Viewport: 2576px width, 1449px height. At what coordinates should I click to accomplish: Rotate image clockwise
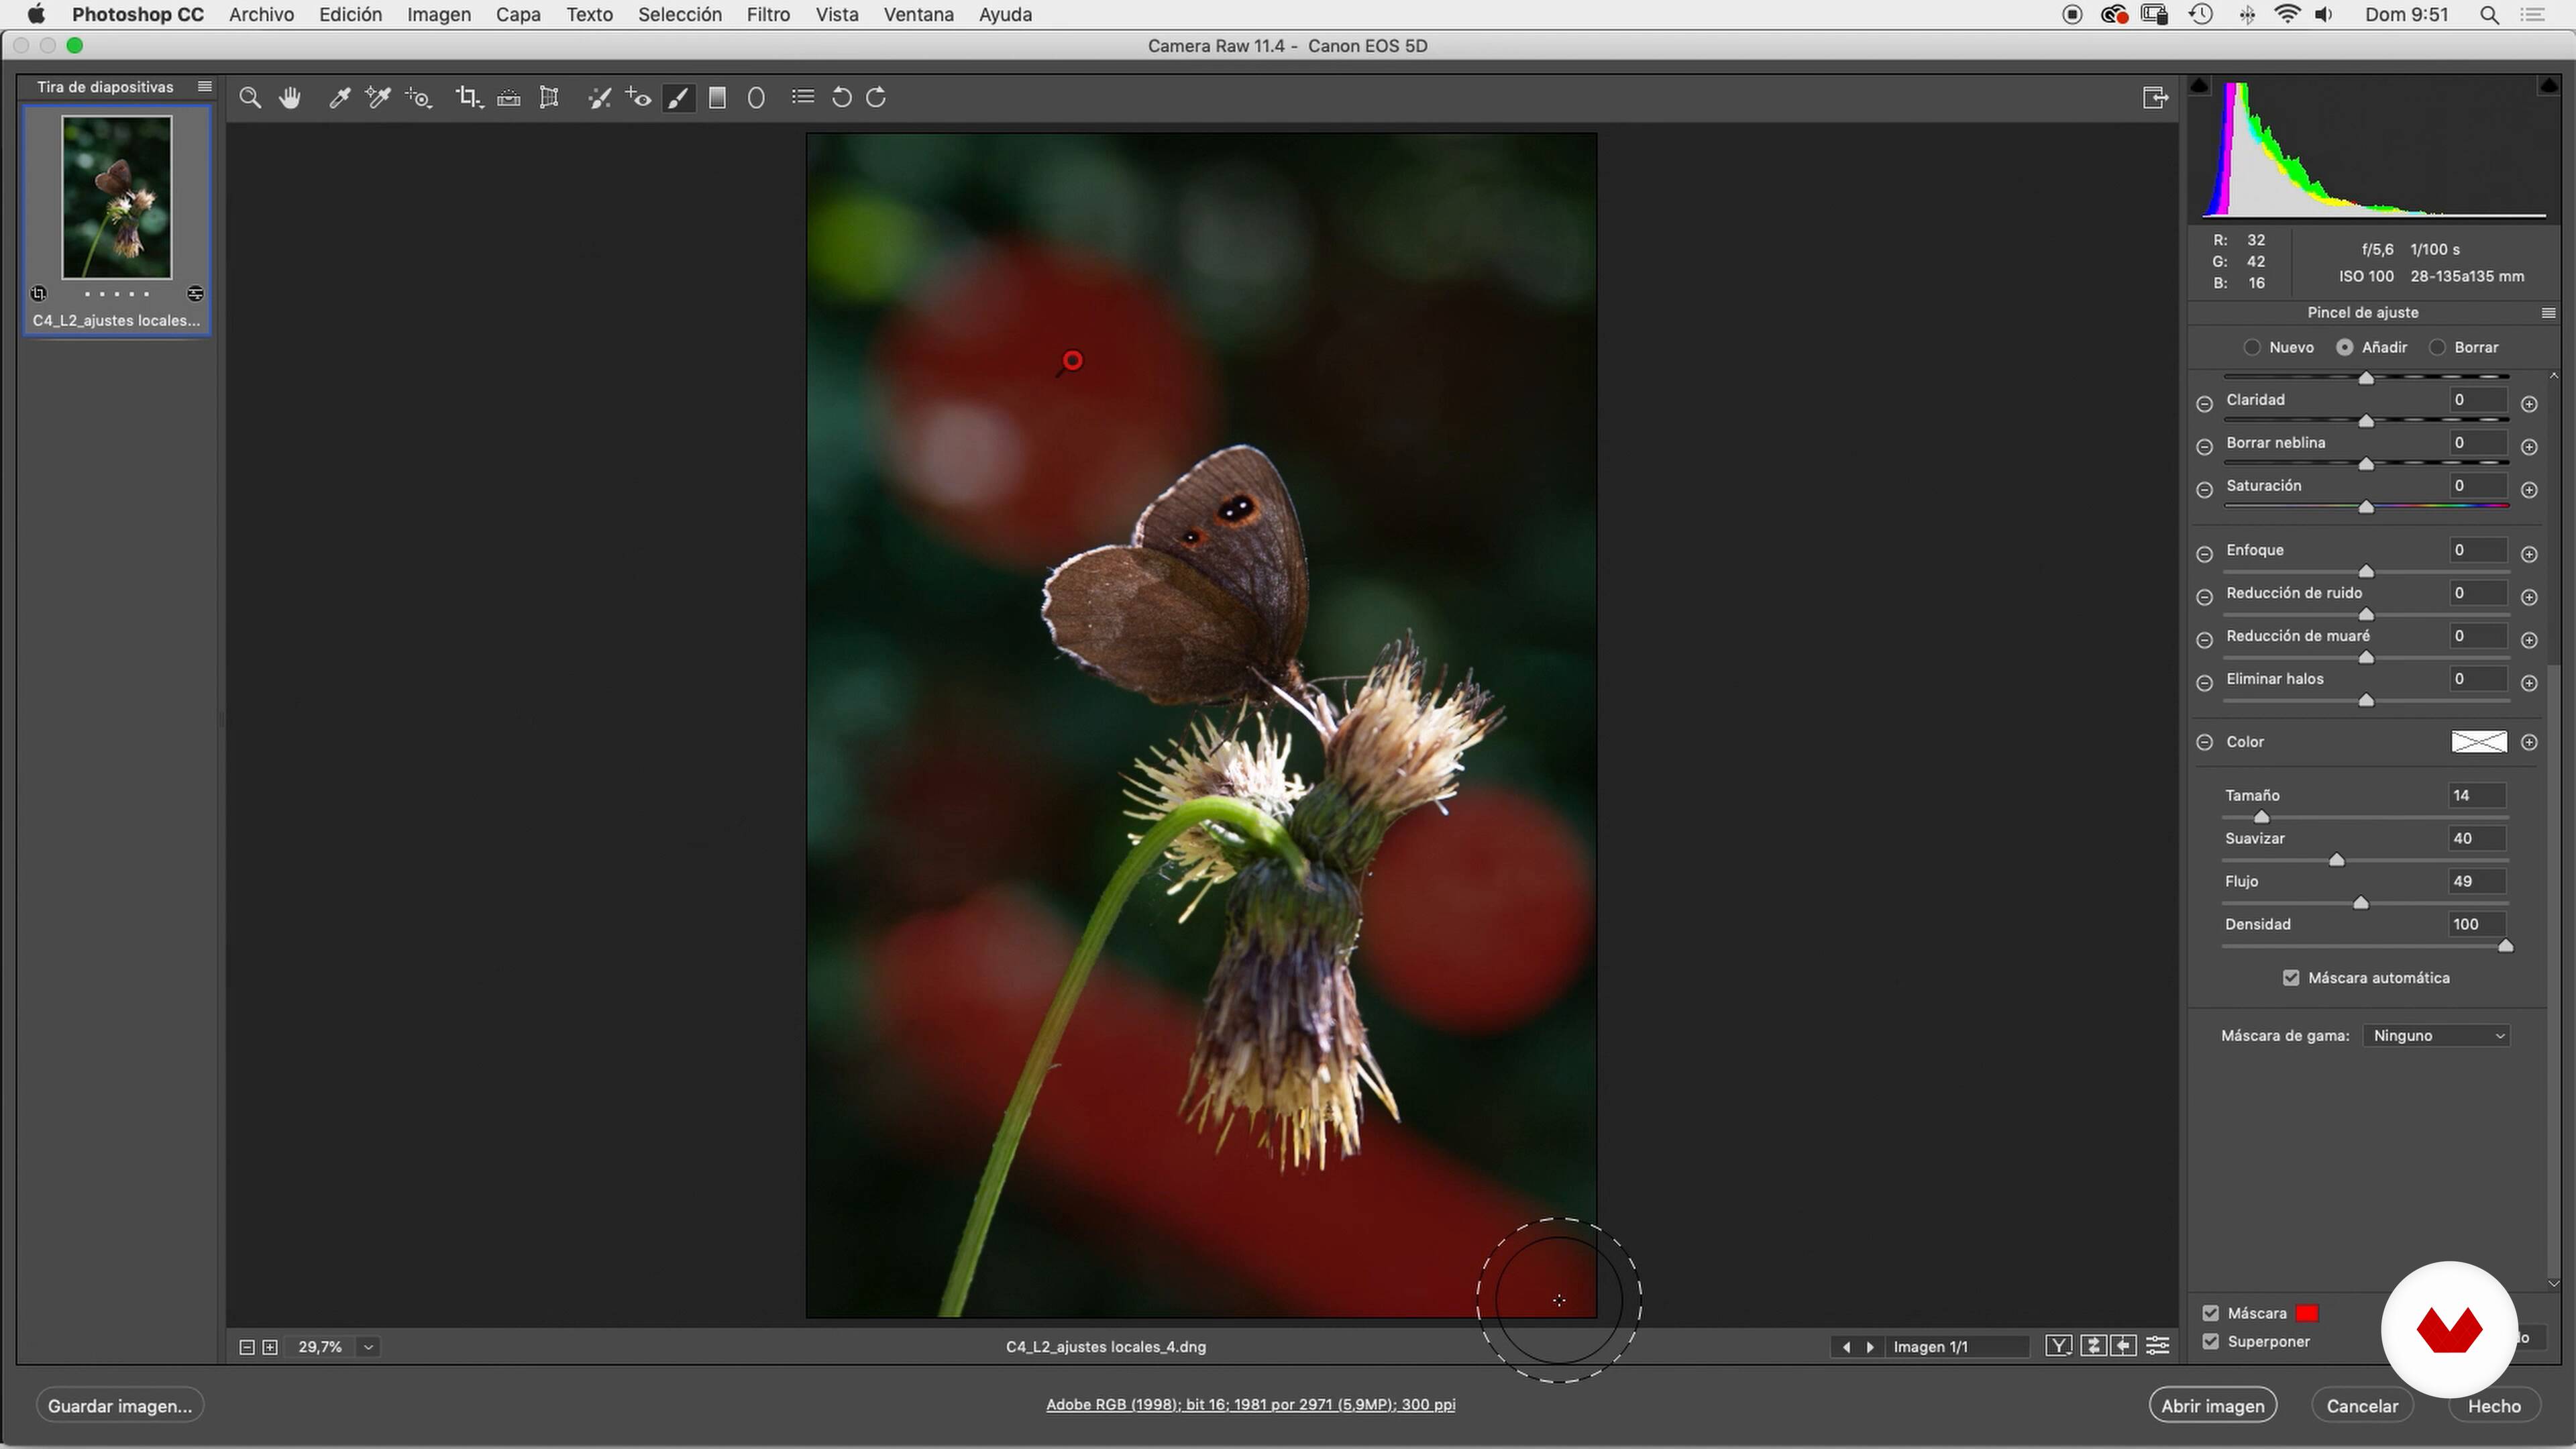tap(876, 98)
